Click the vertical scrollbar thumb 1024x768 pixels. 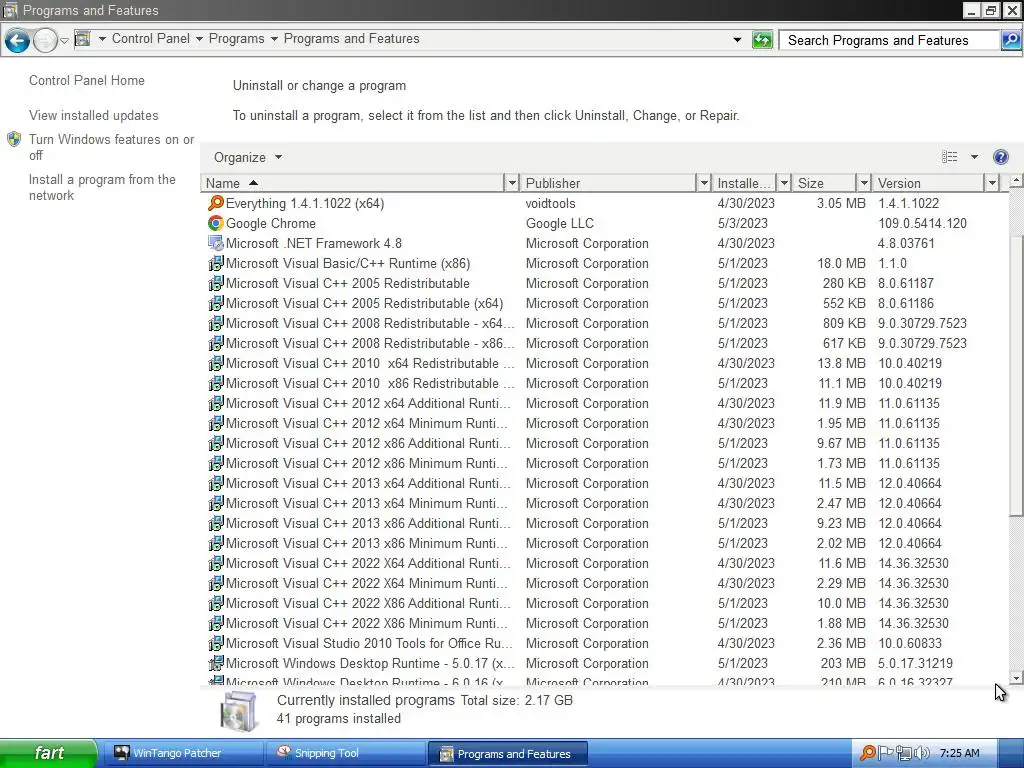point(1016,376)
